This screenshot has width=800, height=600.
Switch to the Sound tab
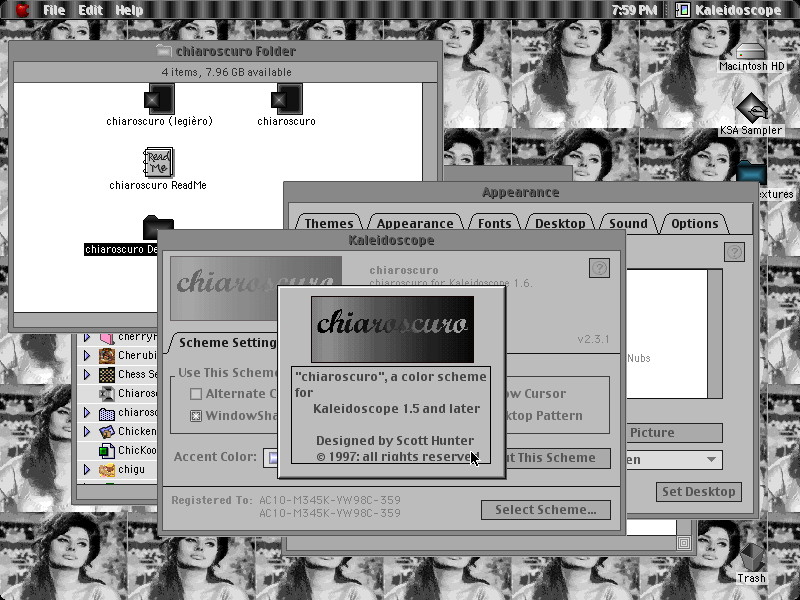pos(628,223)
